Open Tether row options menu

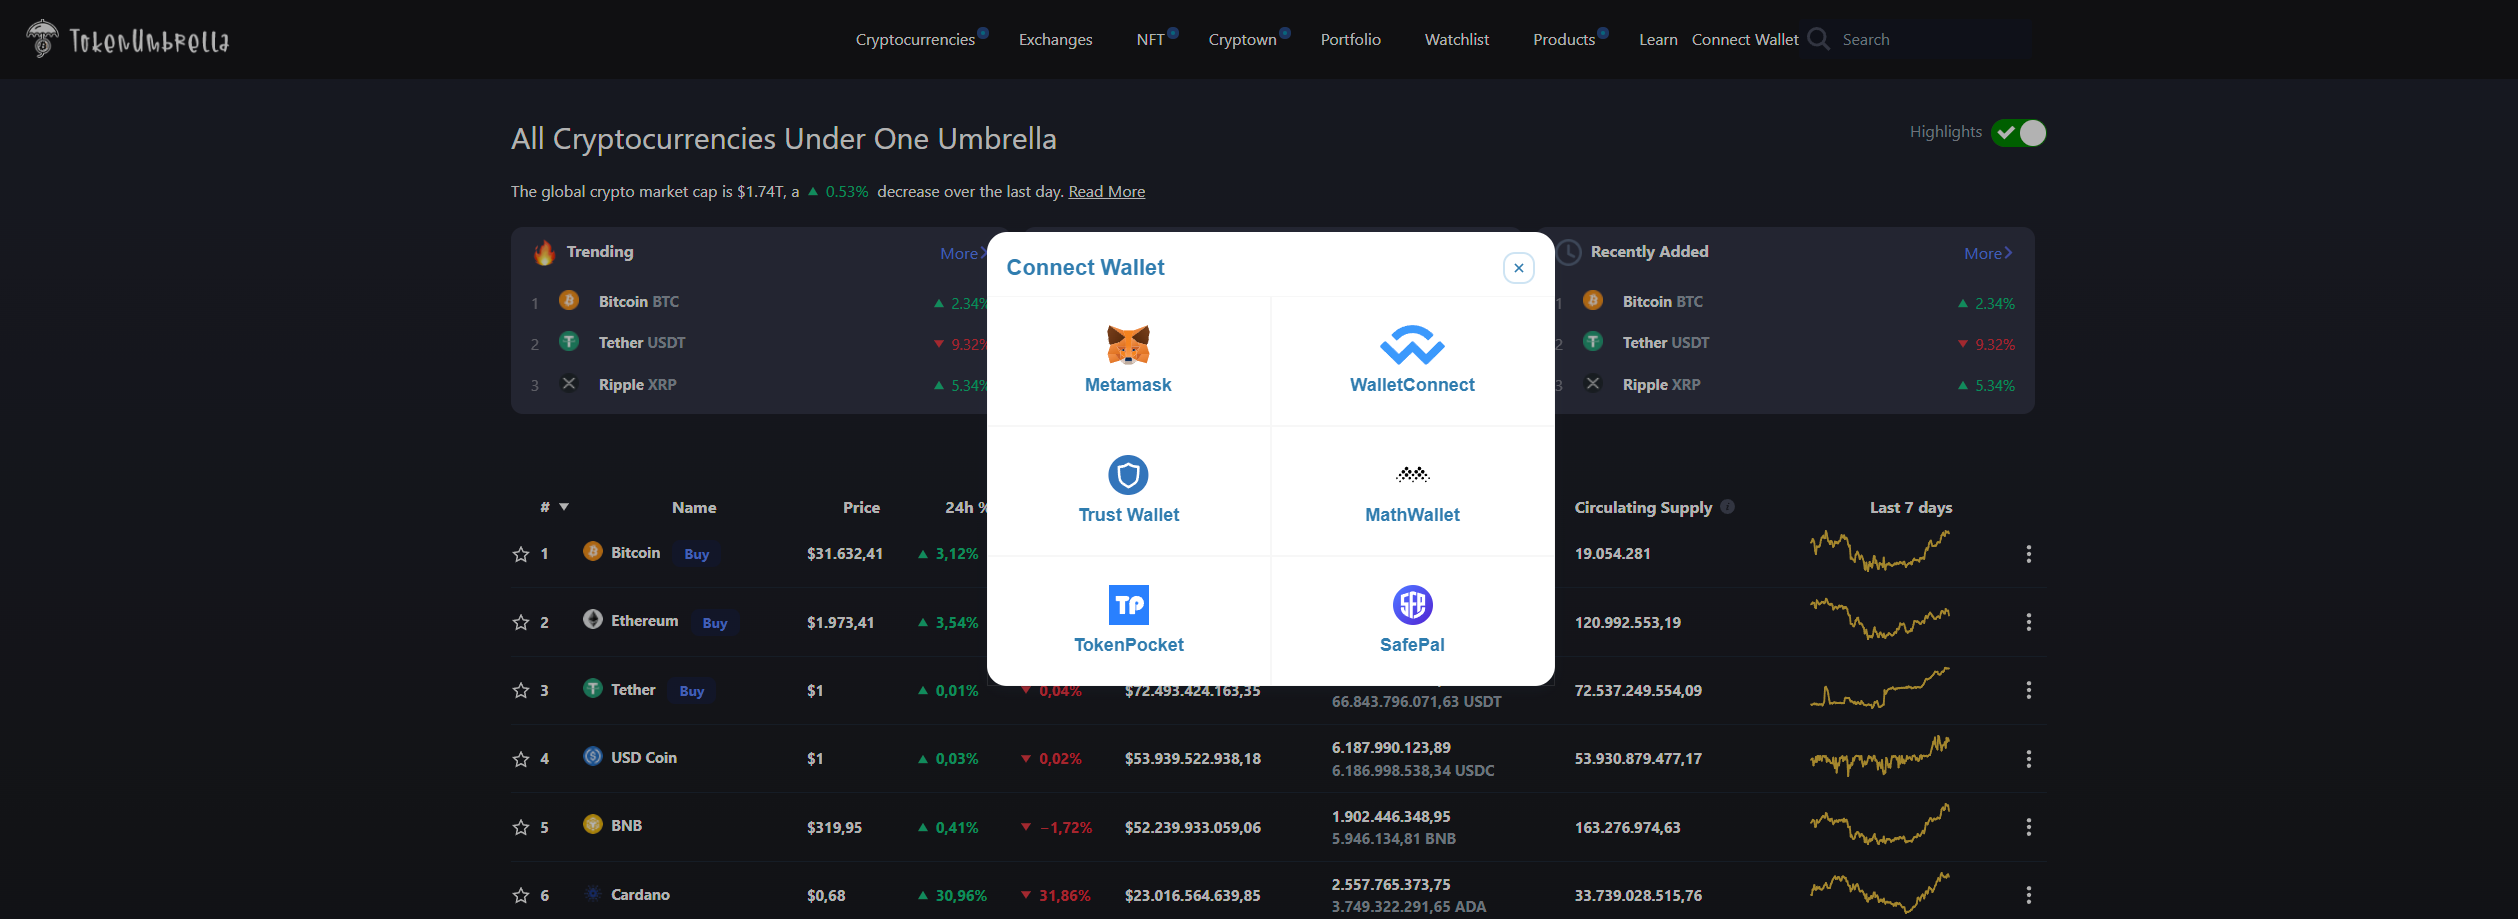(x=2028, y=690)
